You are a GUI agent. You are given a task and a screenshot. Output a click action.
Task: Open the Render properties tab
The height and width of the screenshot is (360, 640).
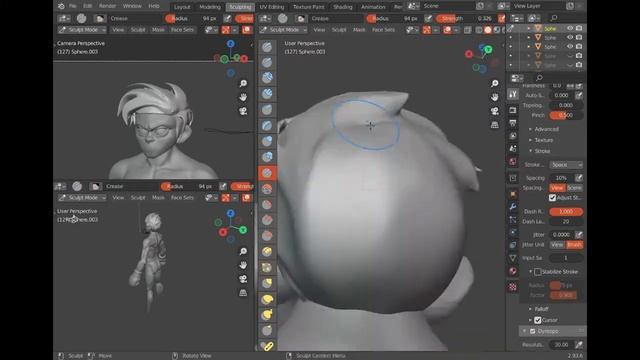coord(513,110)
